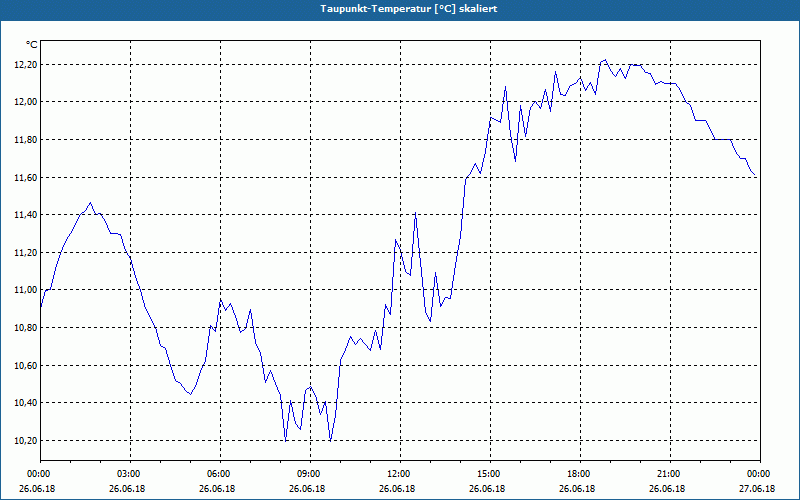Image resolution: width=800 pixels, height=500 pixels.
Task: Select the °C unit label on the y-axis
Action: click(32, 45)
